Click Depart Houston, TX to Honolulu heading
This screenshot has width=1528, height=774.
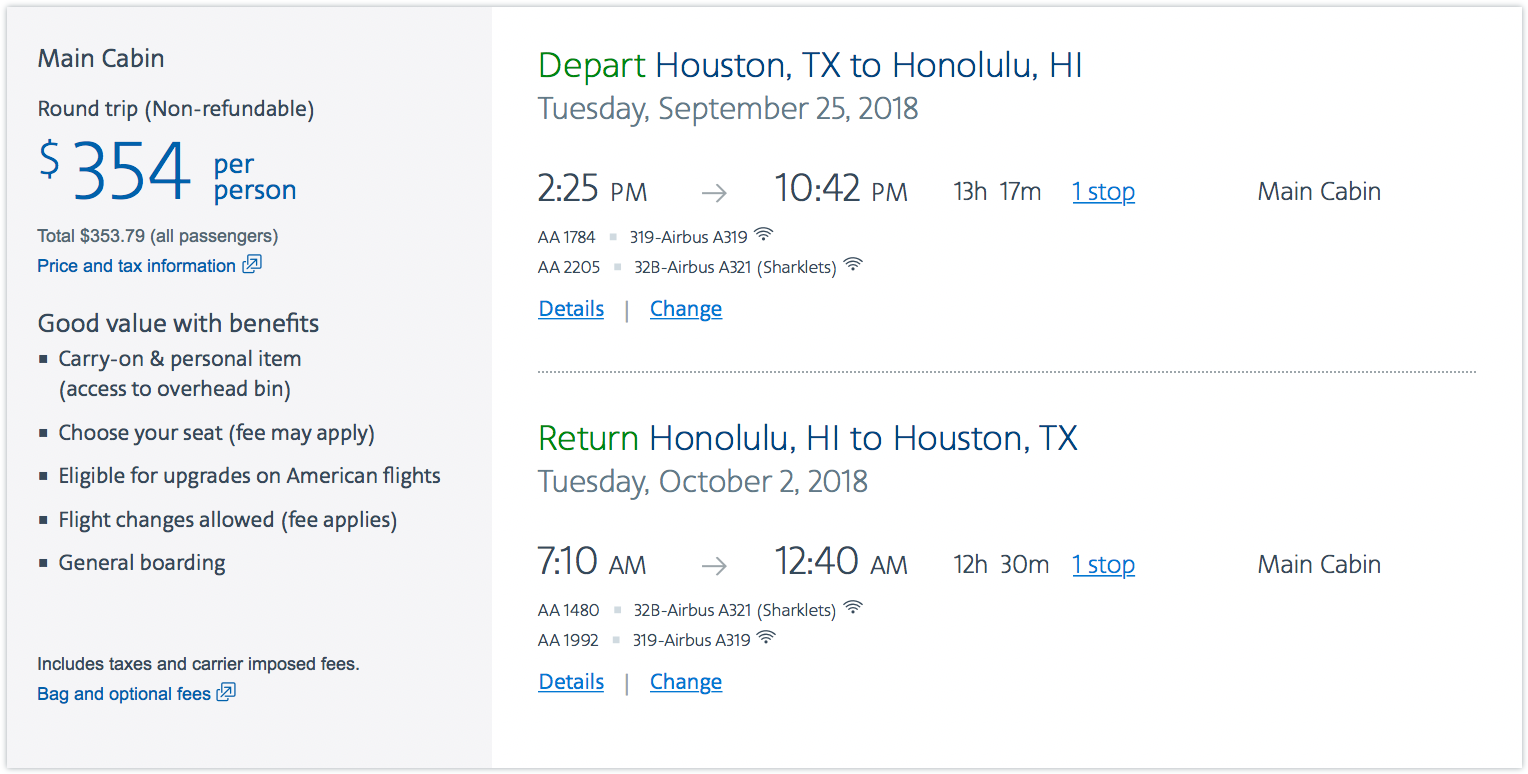[810, 66]
